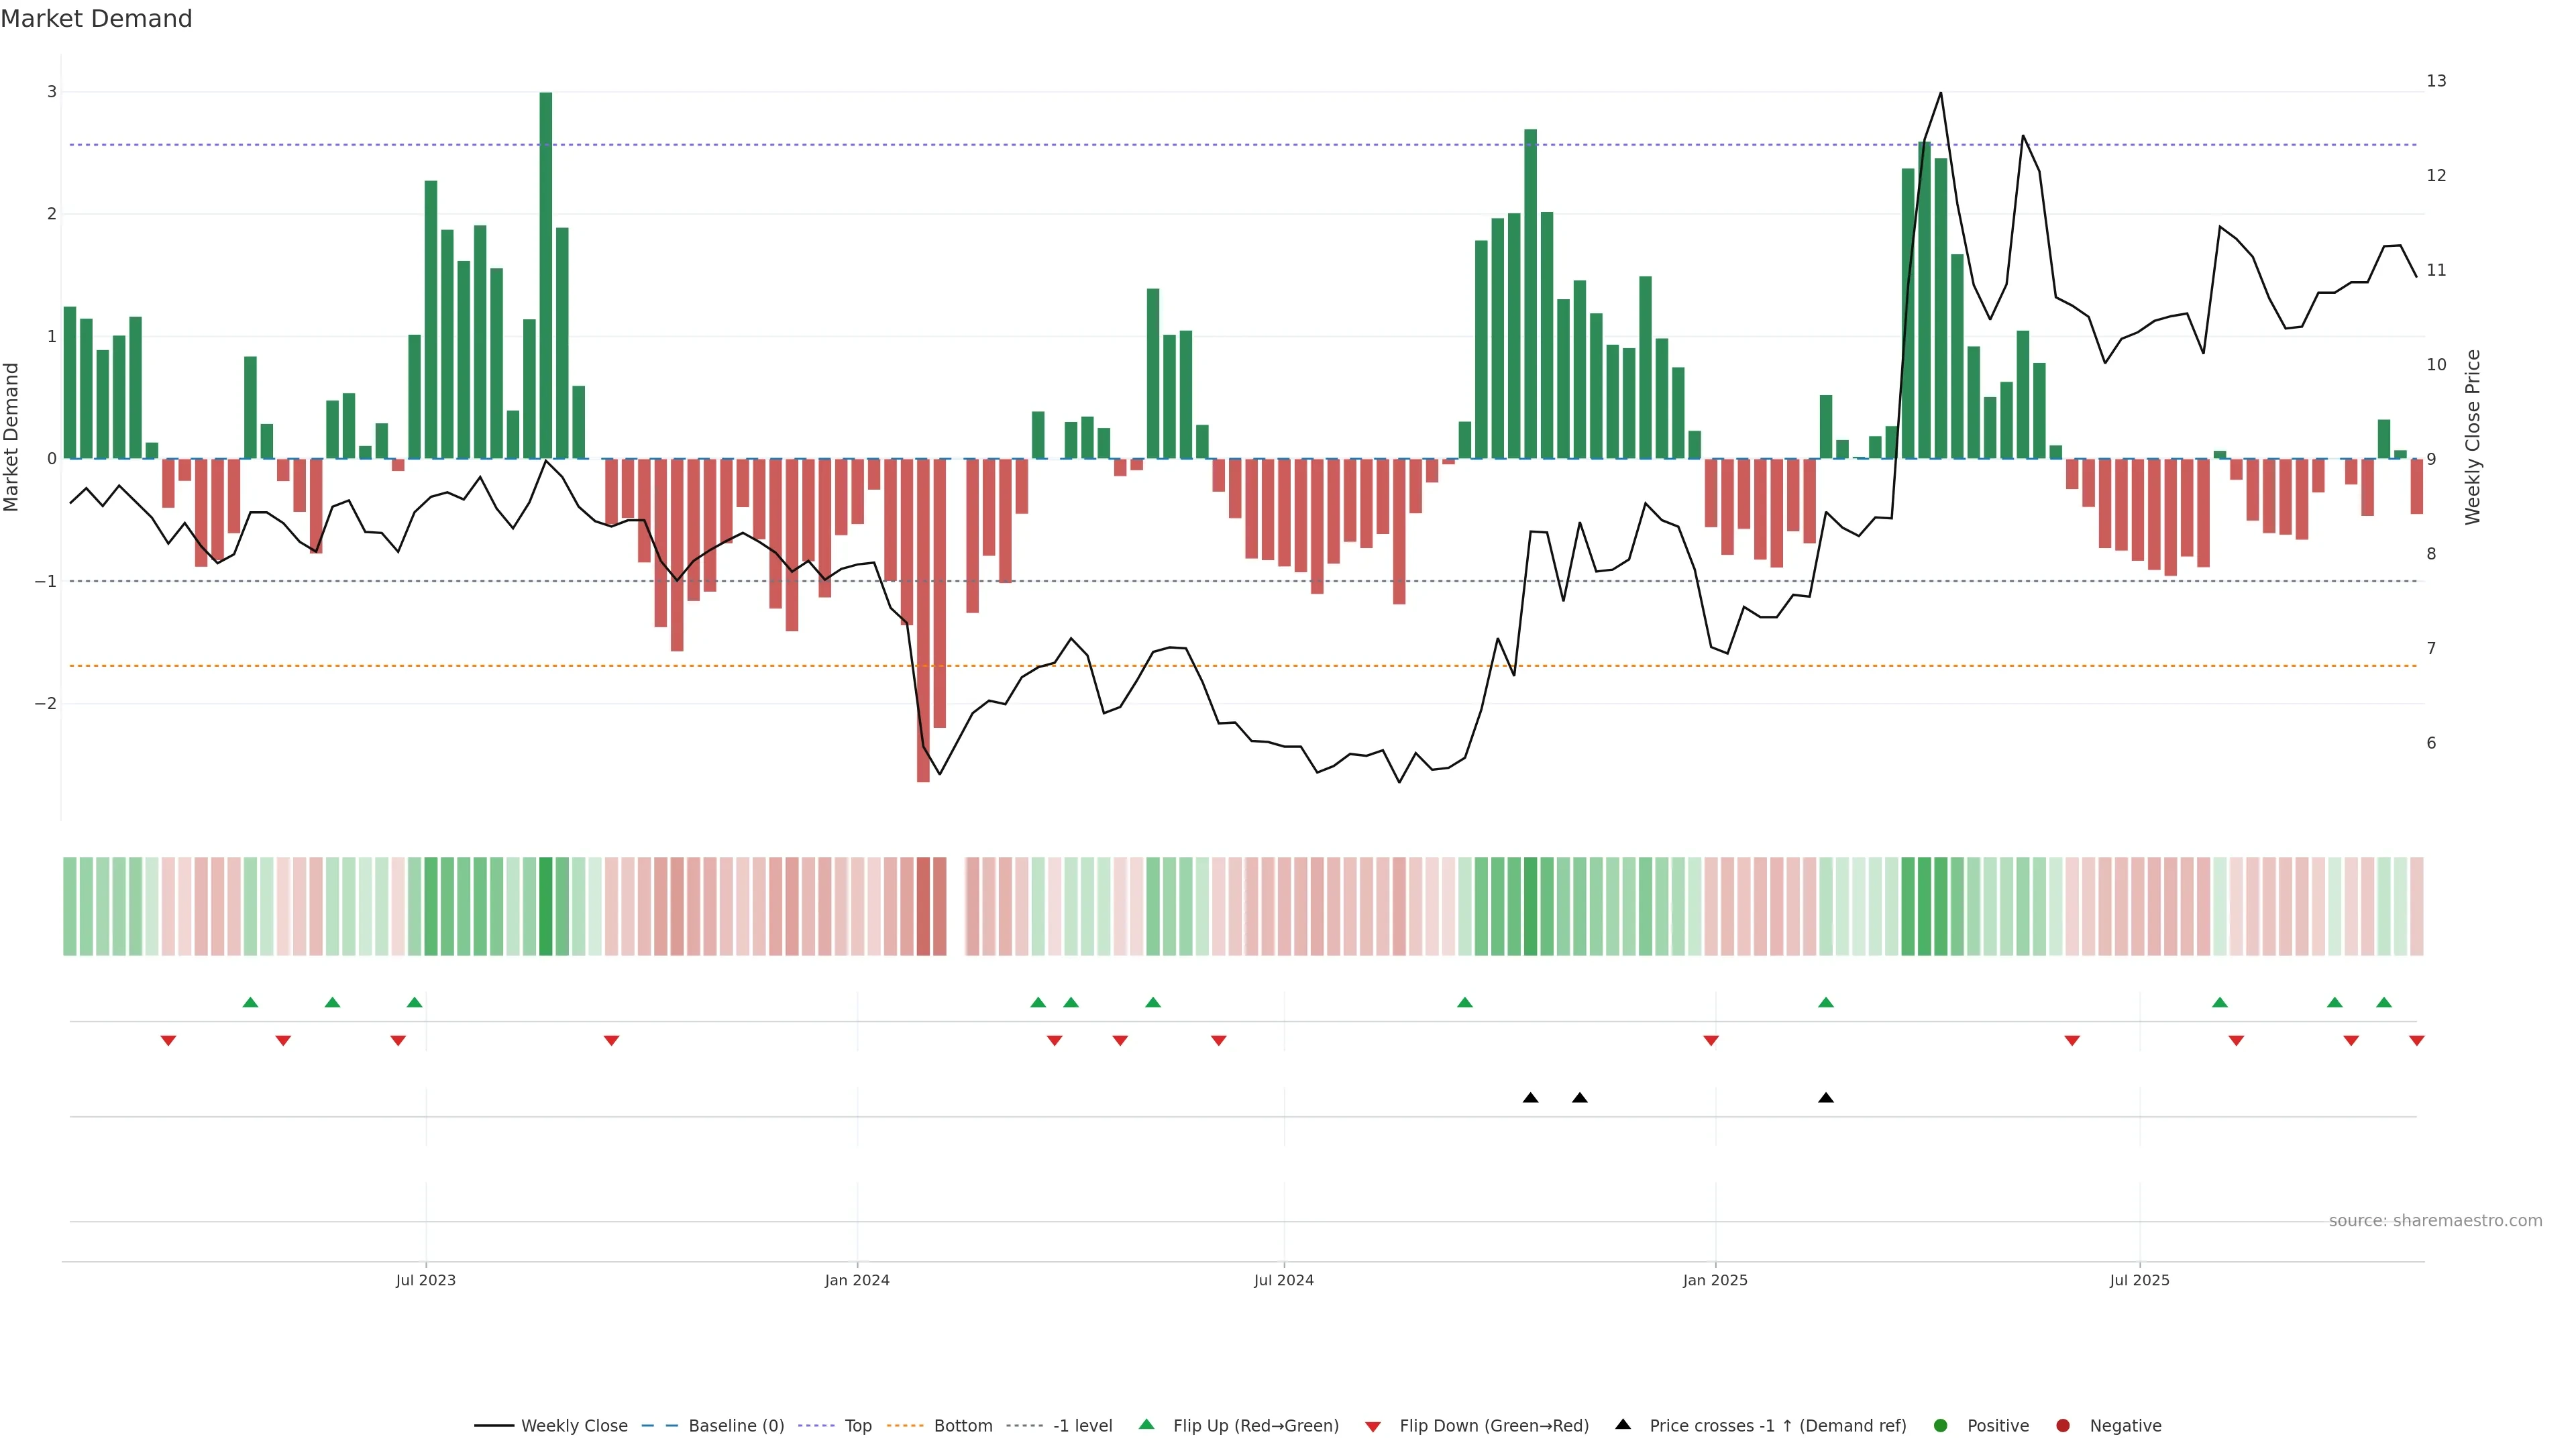The height and width of the screenshot is (1449, 2576).
Task: Click the Jan 2025 x-axis label
Action: (x=1715, y=1280)
